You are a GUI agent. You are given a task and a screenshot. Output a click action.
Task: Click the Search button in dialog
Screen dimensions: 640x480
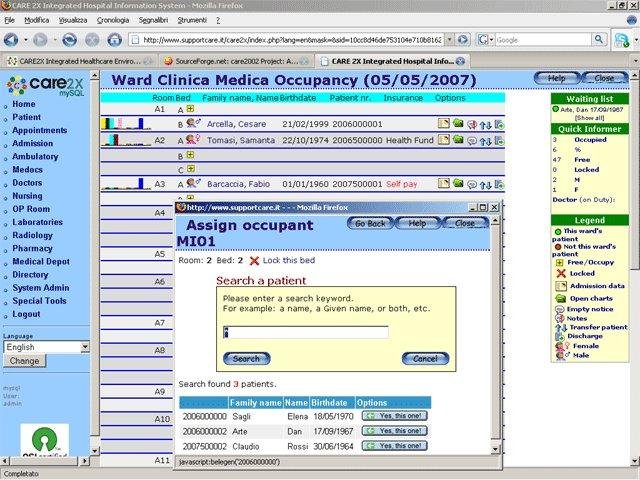click(247, 358)
